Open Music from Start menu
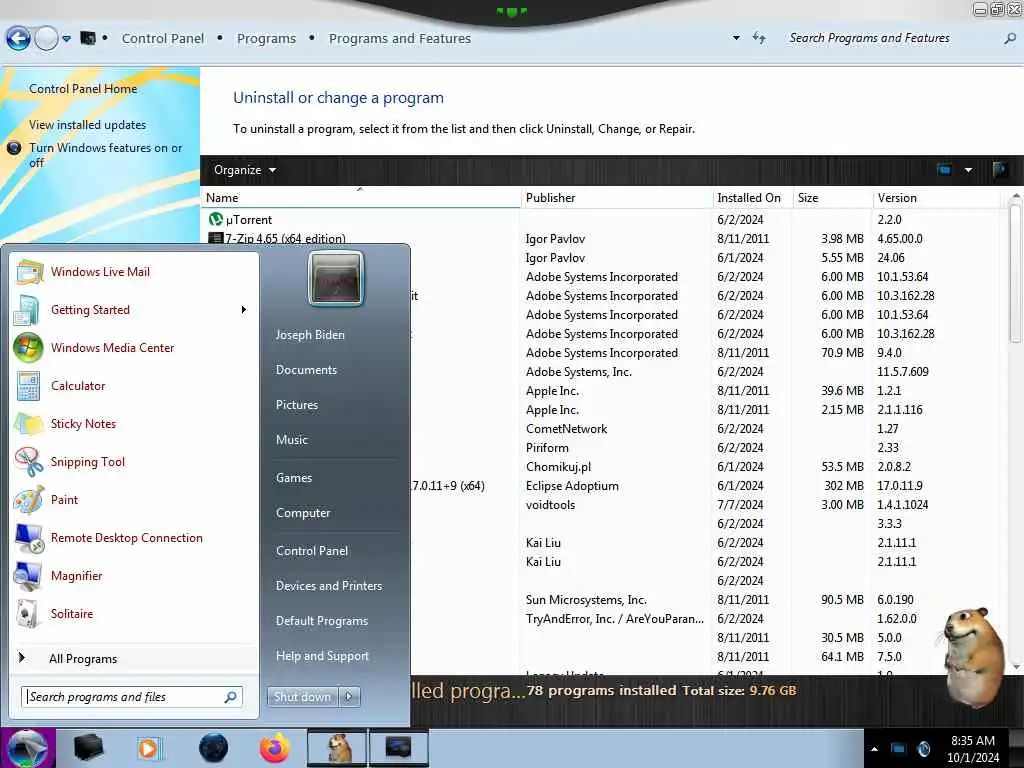The height and width of the screenshot is (768, 1024). (291, 440)
